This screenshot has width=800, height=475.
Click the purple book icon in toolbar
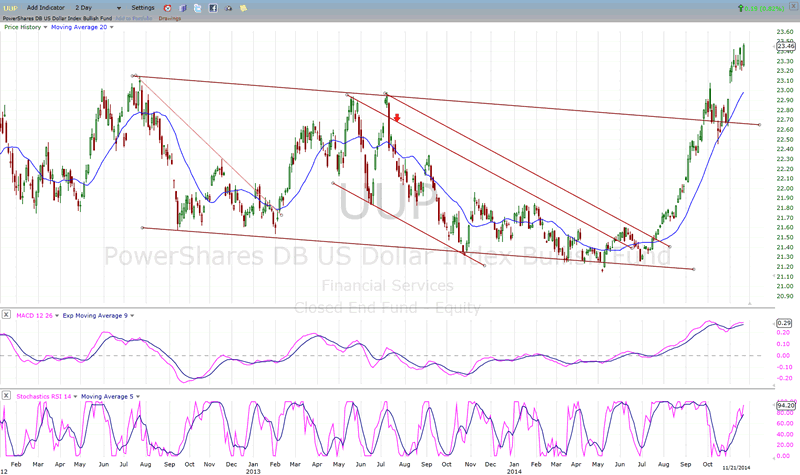click(x=183, y=8)
